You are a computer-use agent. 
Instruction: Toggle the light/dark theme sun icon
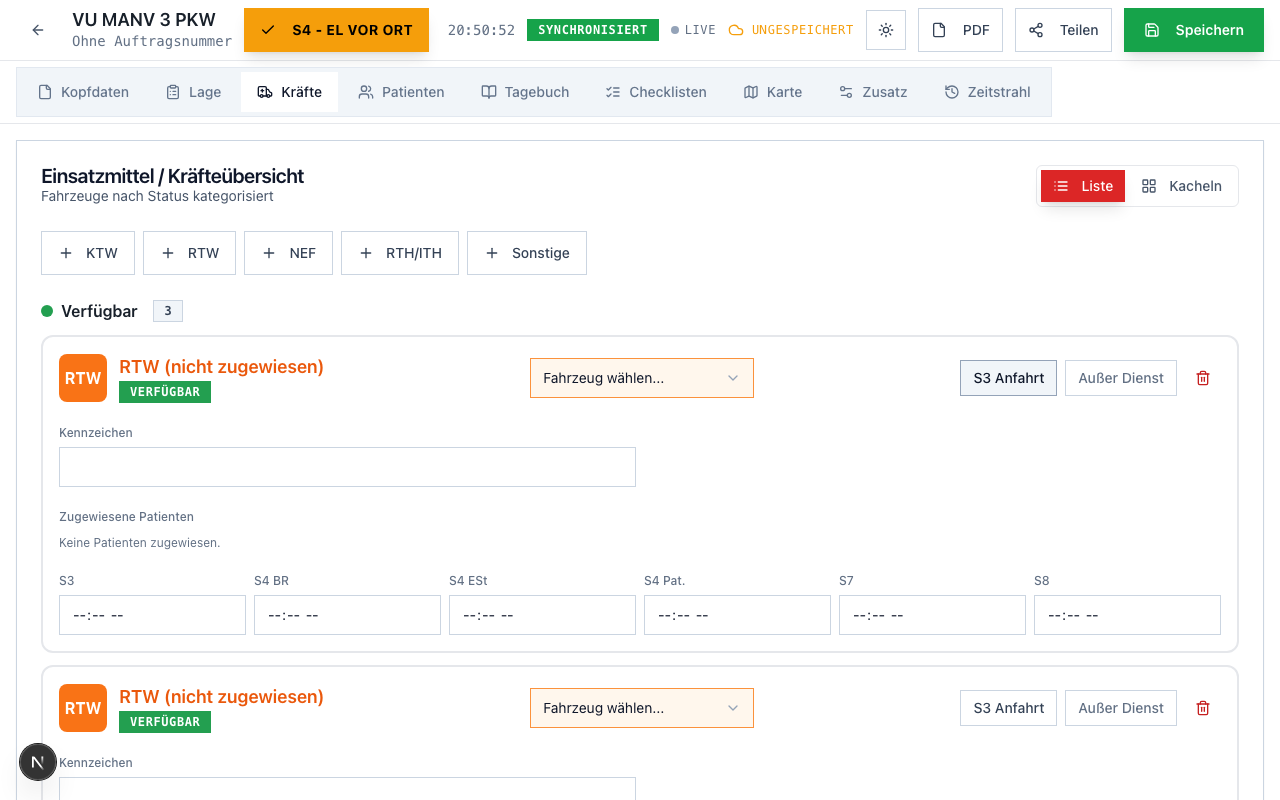click(x=886, y=30)
